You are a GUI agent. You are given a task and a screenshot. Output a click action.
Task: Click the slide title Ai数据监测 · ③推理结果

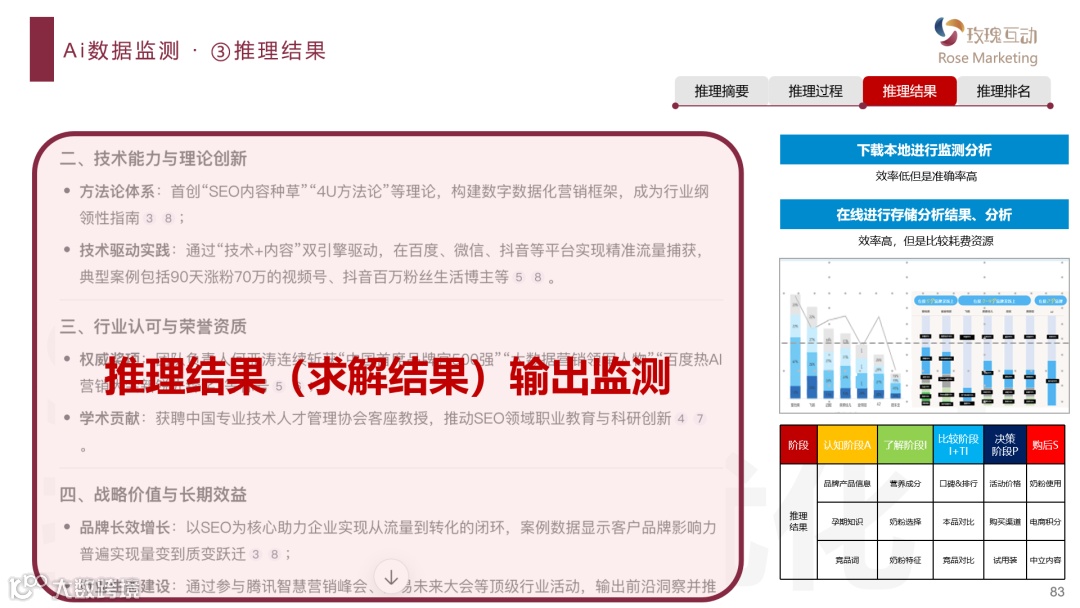tap(194, 51)
